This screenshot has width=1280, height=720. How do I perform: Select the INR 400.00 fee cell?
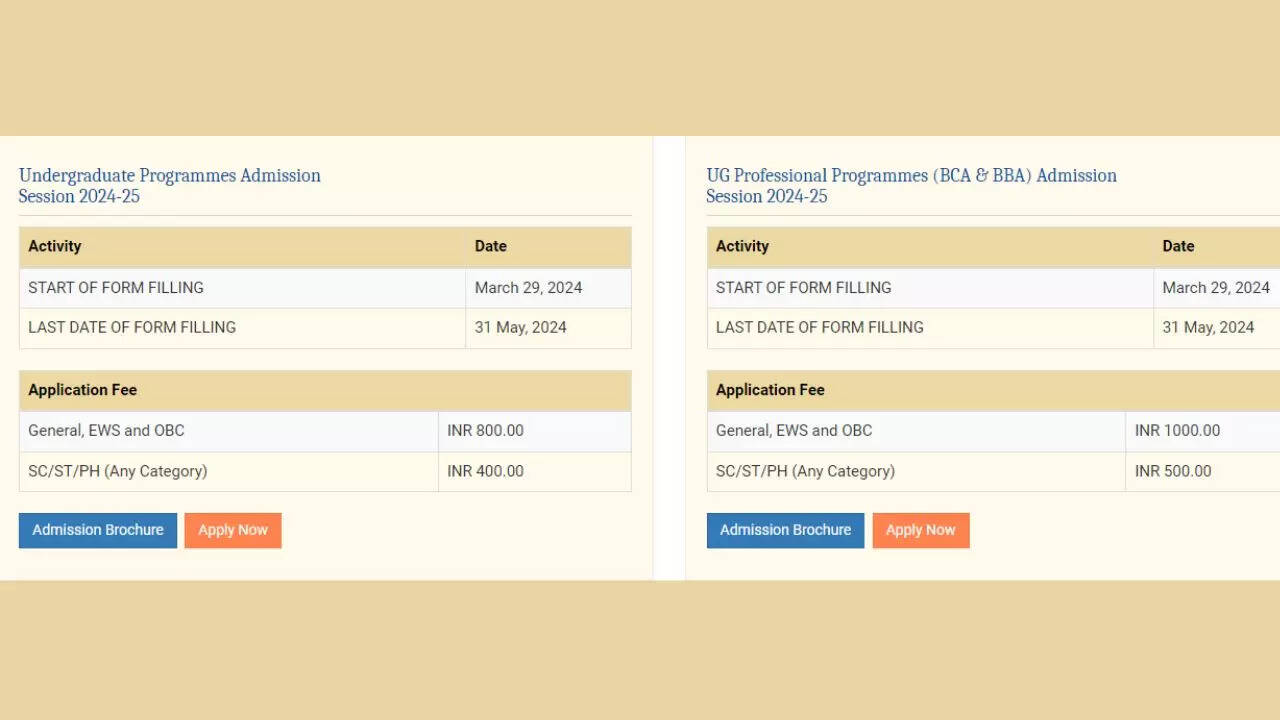coord(485,471)
